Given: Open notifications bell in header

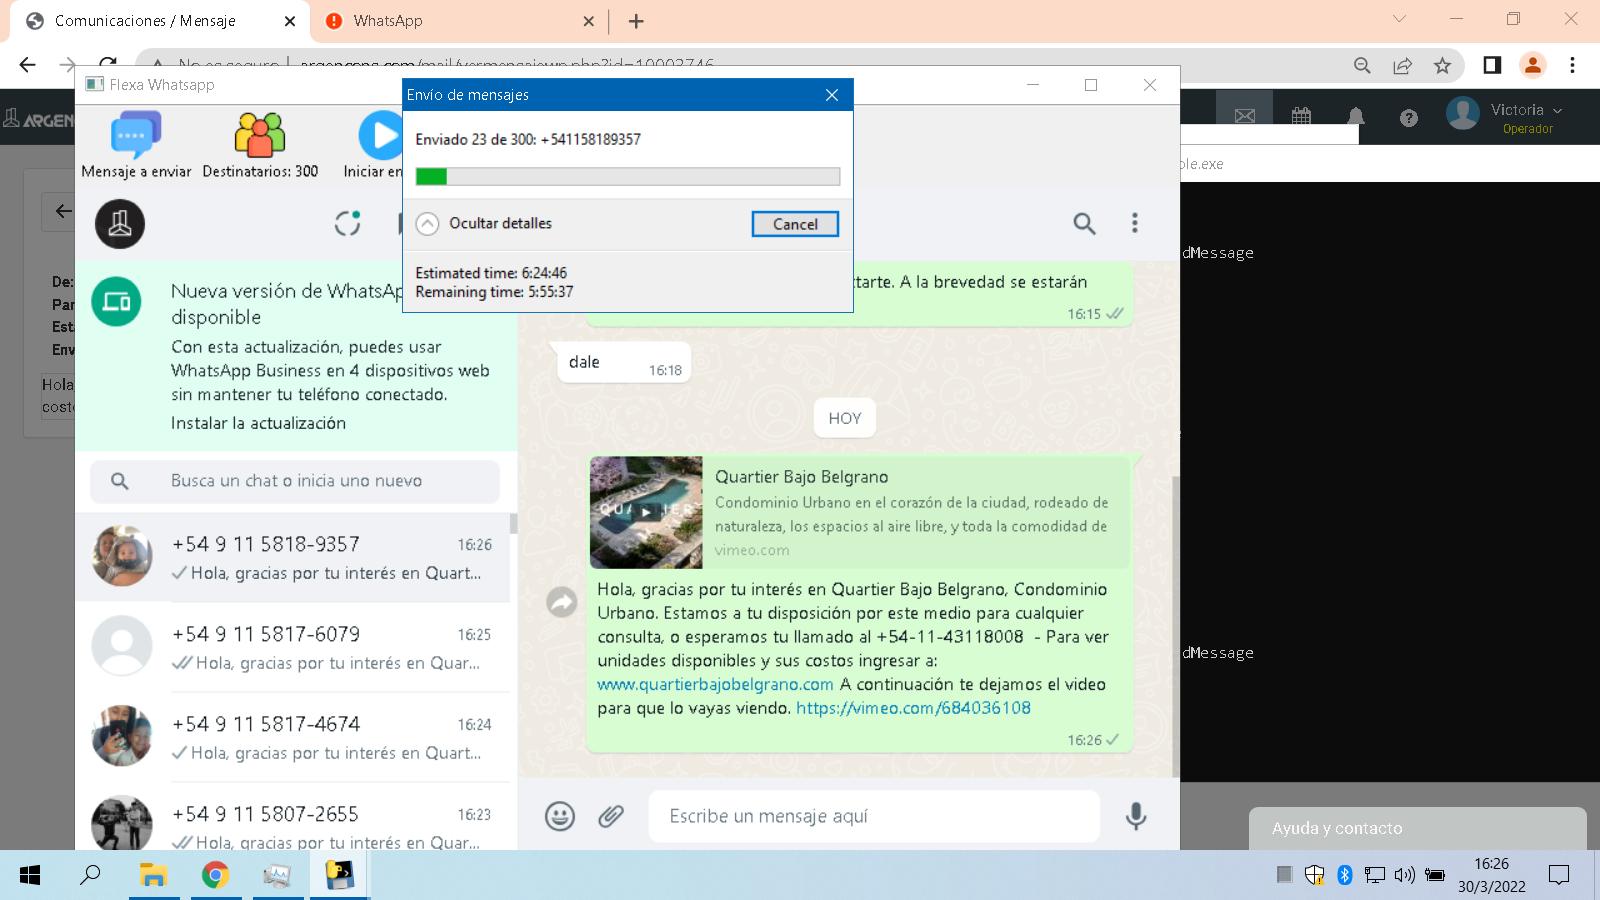Looking at the screenshot, I should point(1356,117).
